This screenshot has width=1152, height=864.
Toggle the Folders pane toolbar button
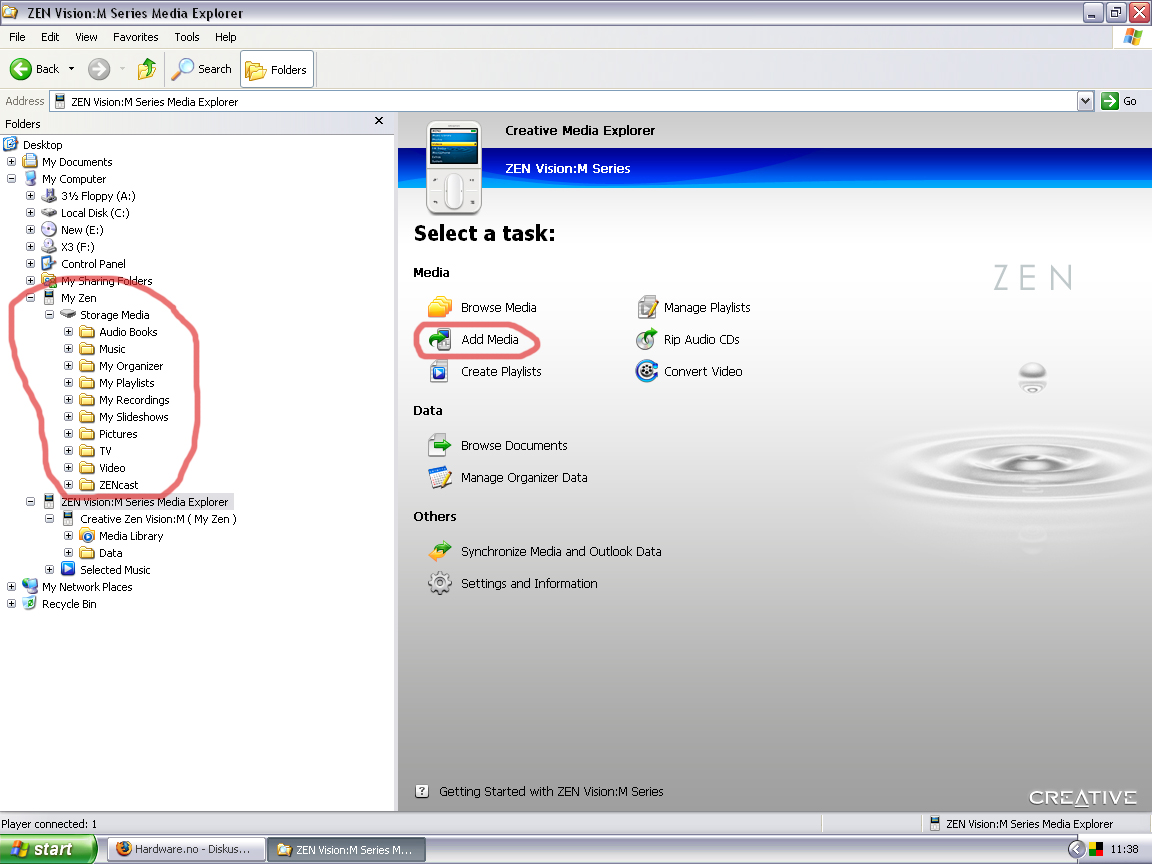[x=276, y=70]
